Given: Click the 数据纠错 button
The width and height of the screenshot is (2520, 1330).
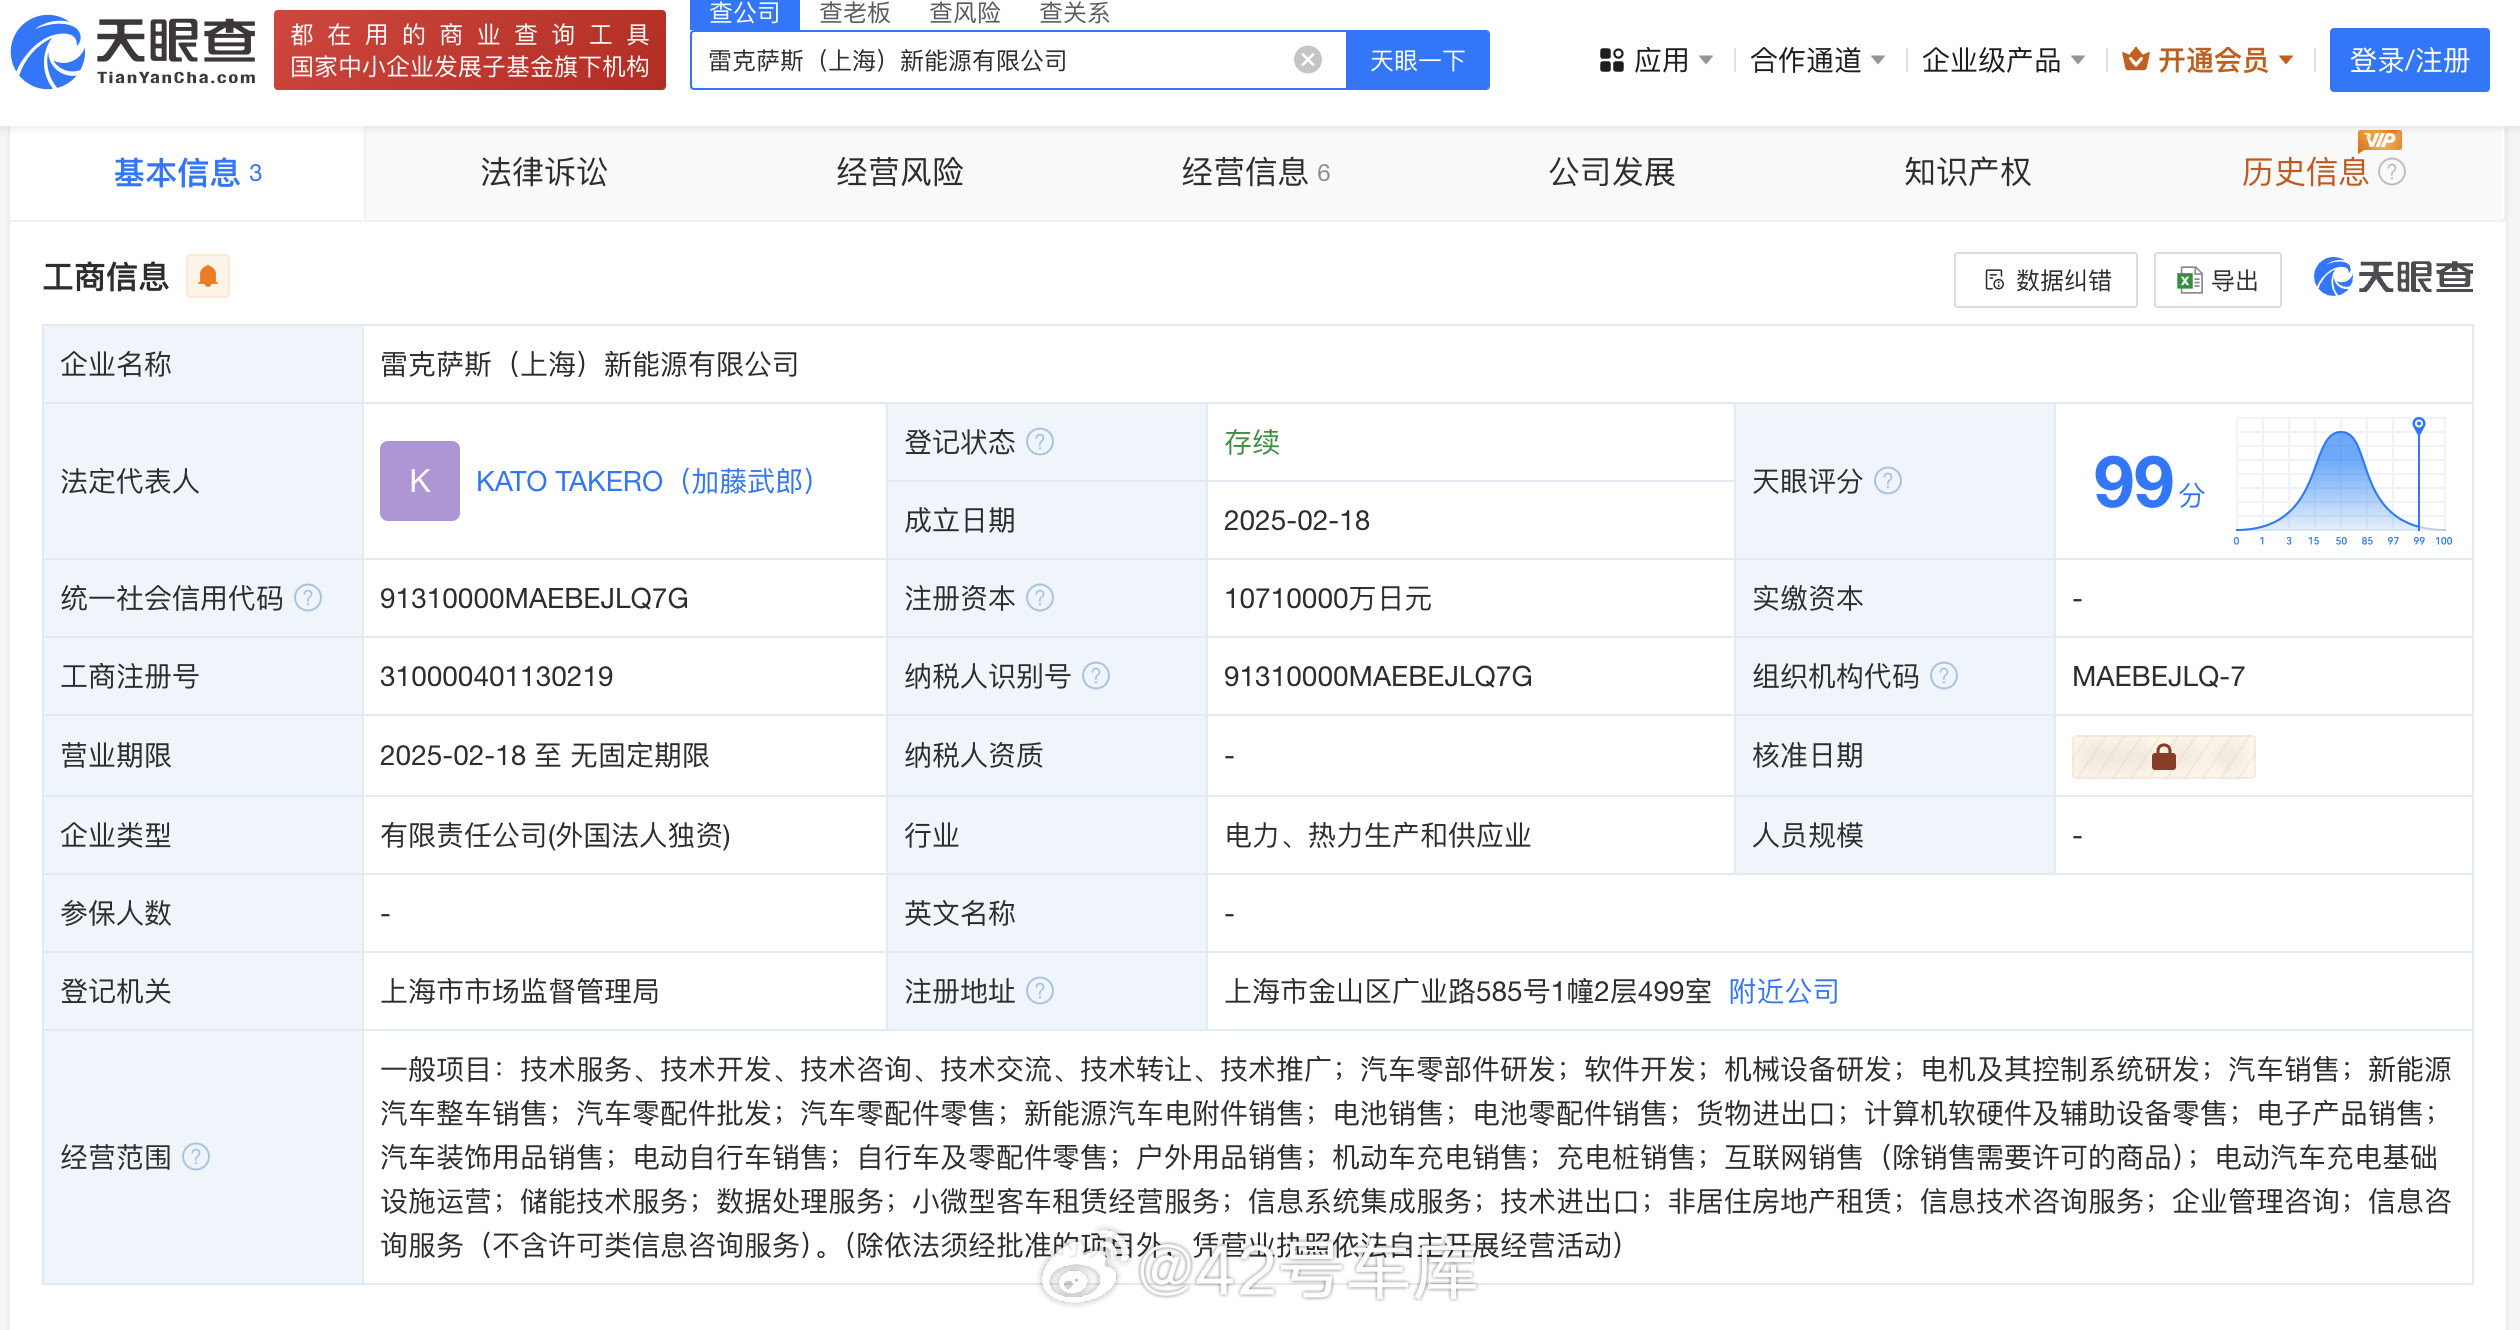Looking at the screenshot, I should coord(2046,280).
